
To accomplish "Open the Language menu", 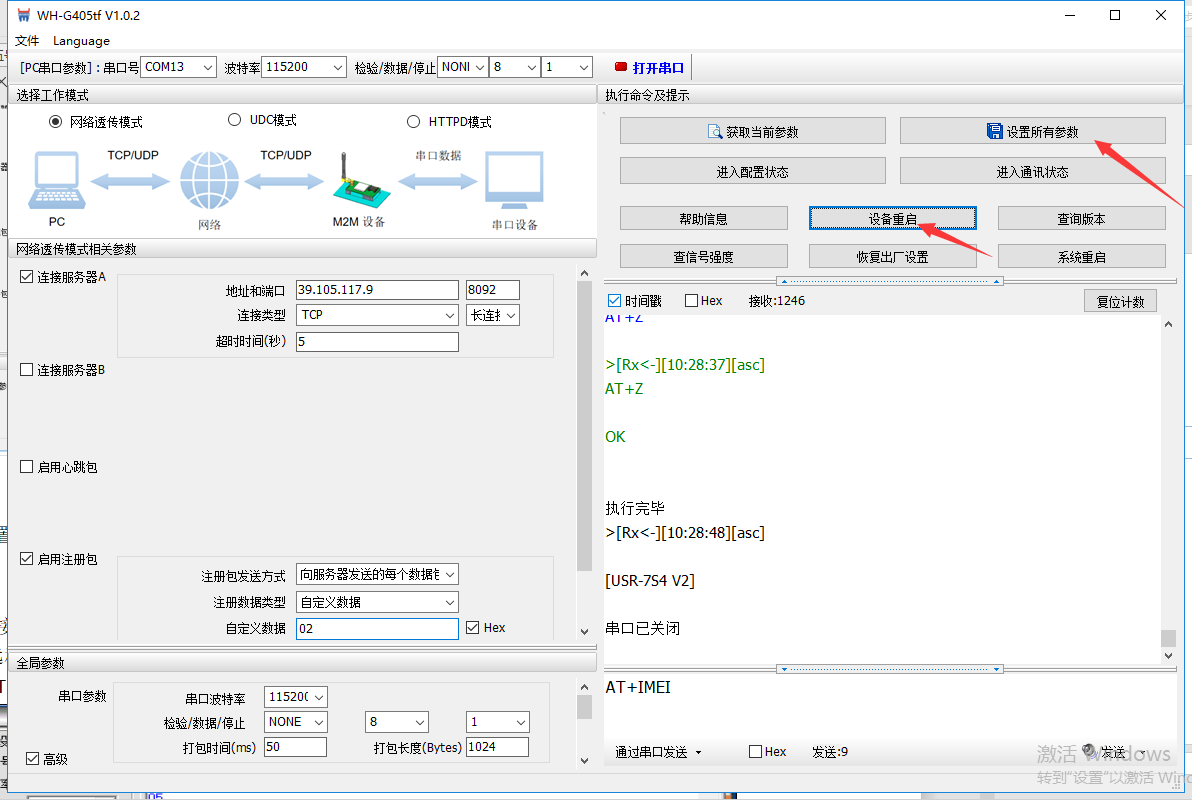I will coord(81,41).
